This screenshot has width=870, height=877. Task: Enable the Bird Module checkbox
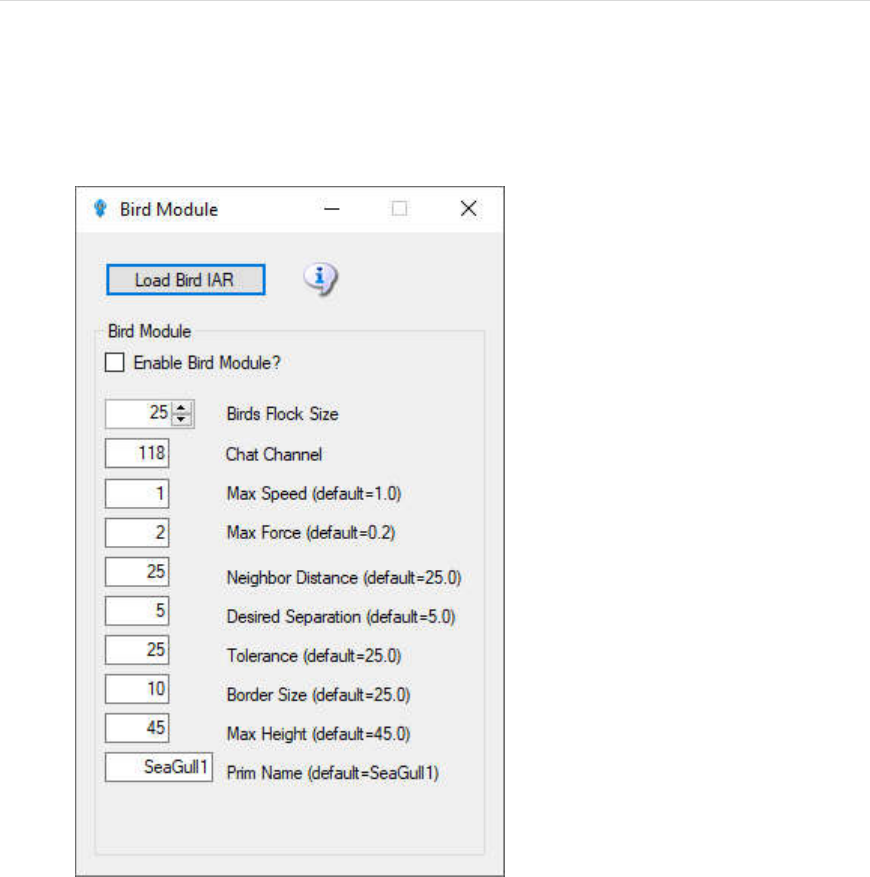pos(115,362)
